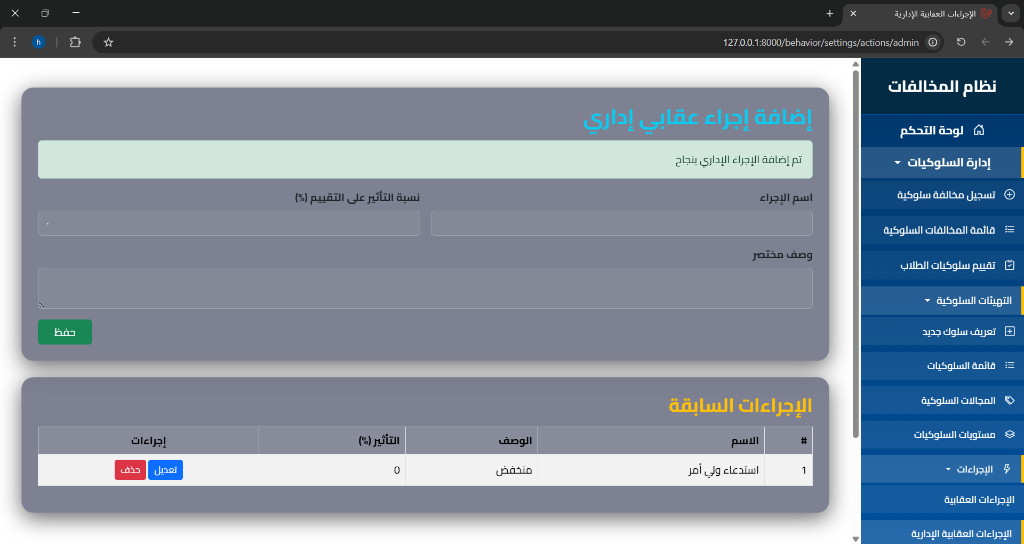Click the clipboard icon of تقييم سلوكيات الطلاب
This screenshot has height=544, width=1024.
pos(1009,265)
